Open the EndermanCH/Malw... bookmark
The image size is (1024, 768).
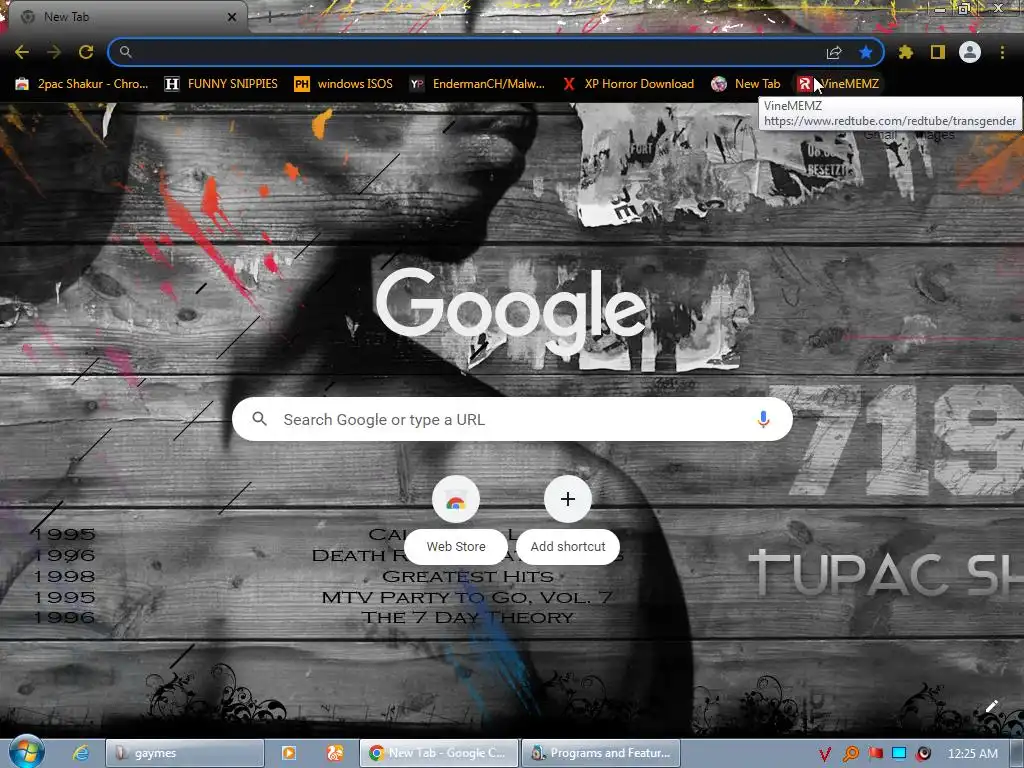477,84
